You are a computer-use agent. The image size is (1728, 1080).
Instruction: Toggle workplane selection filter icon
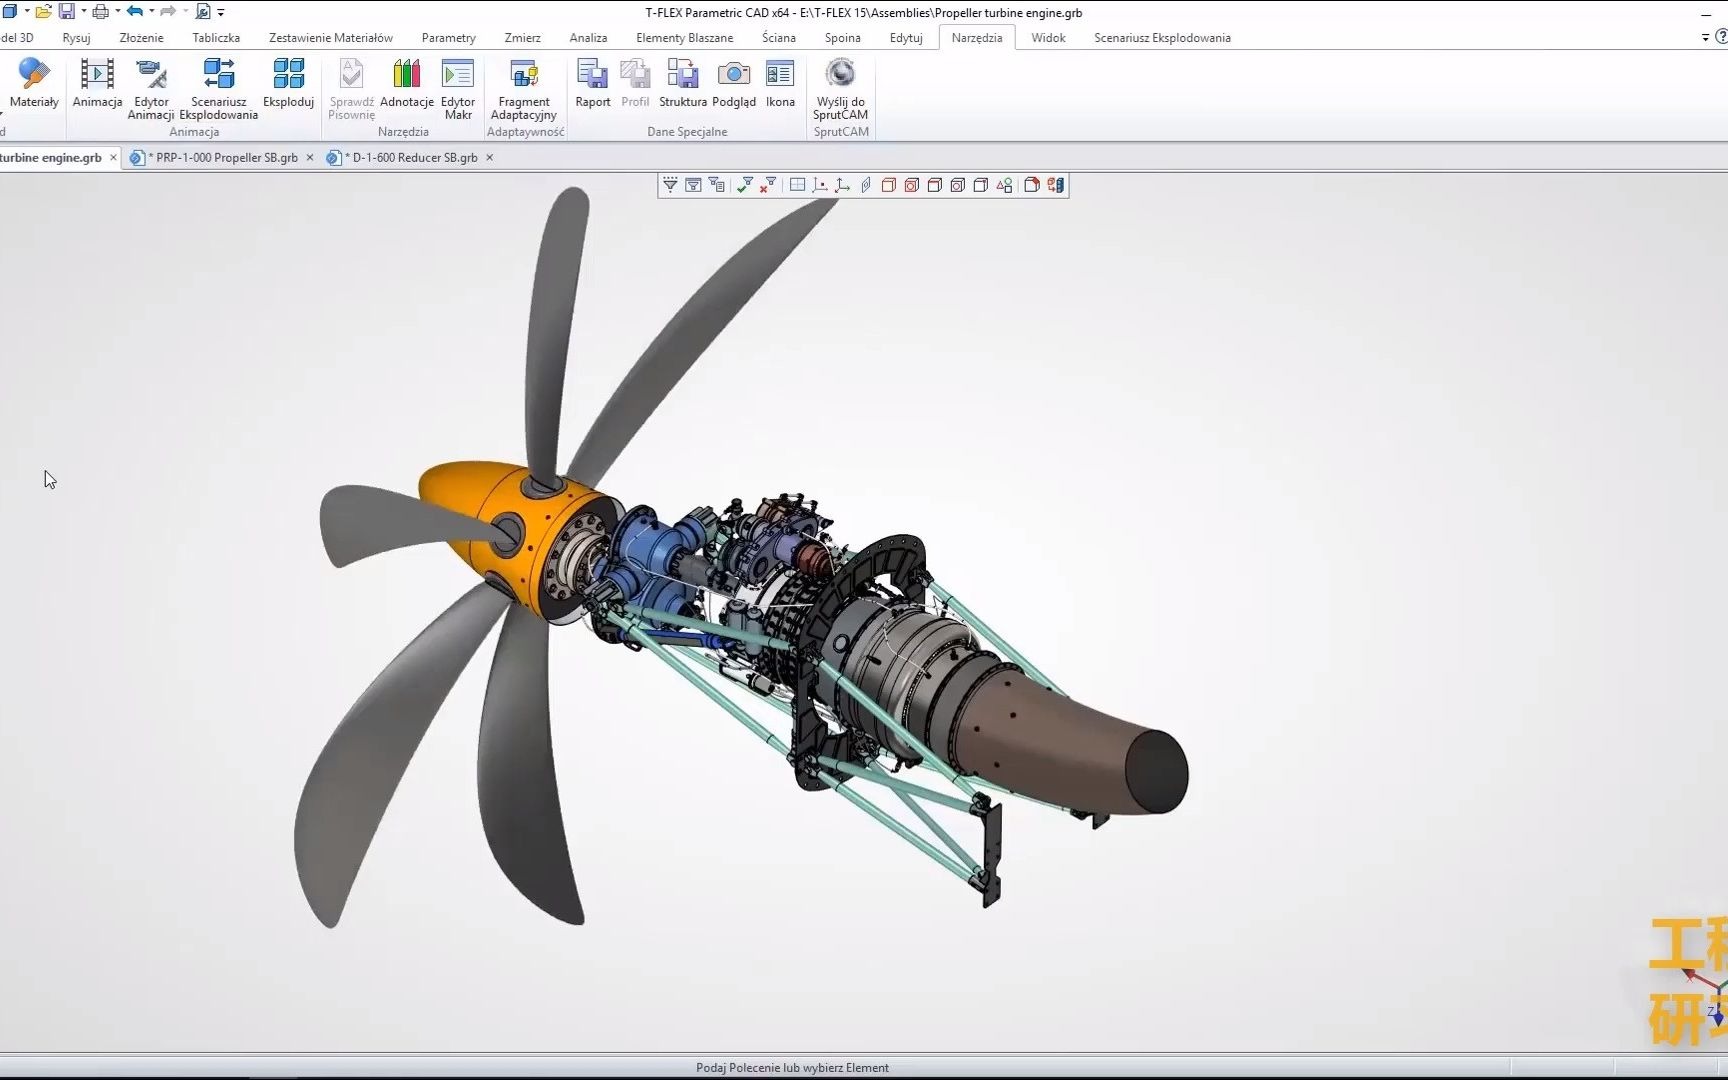pyautogui.click(x=797, y=185)
